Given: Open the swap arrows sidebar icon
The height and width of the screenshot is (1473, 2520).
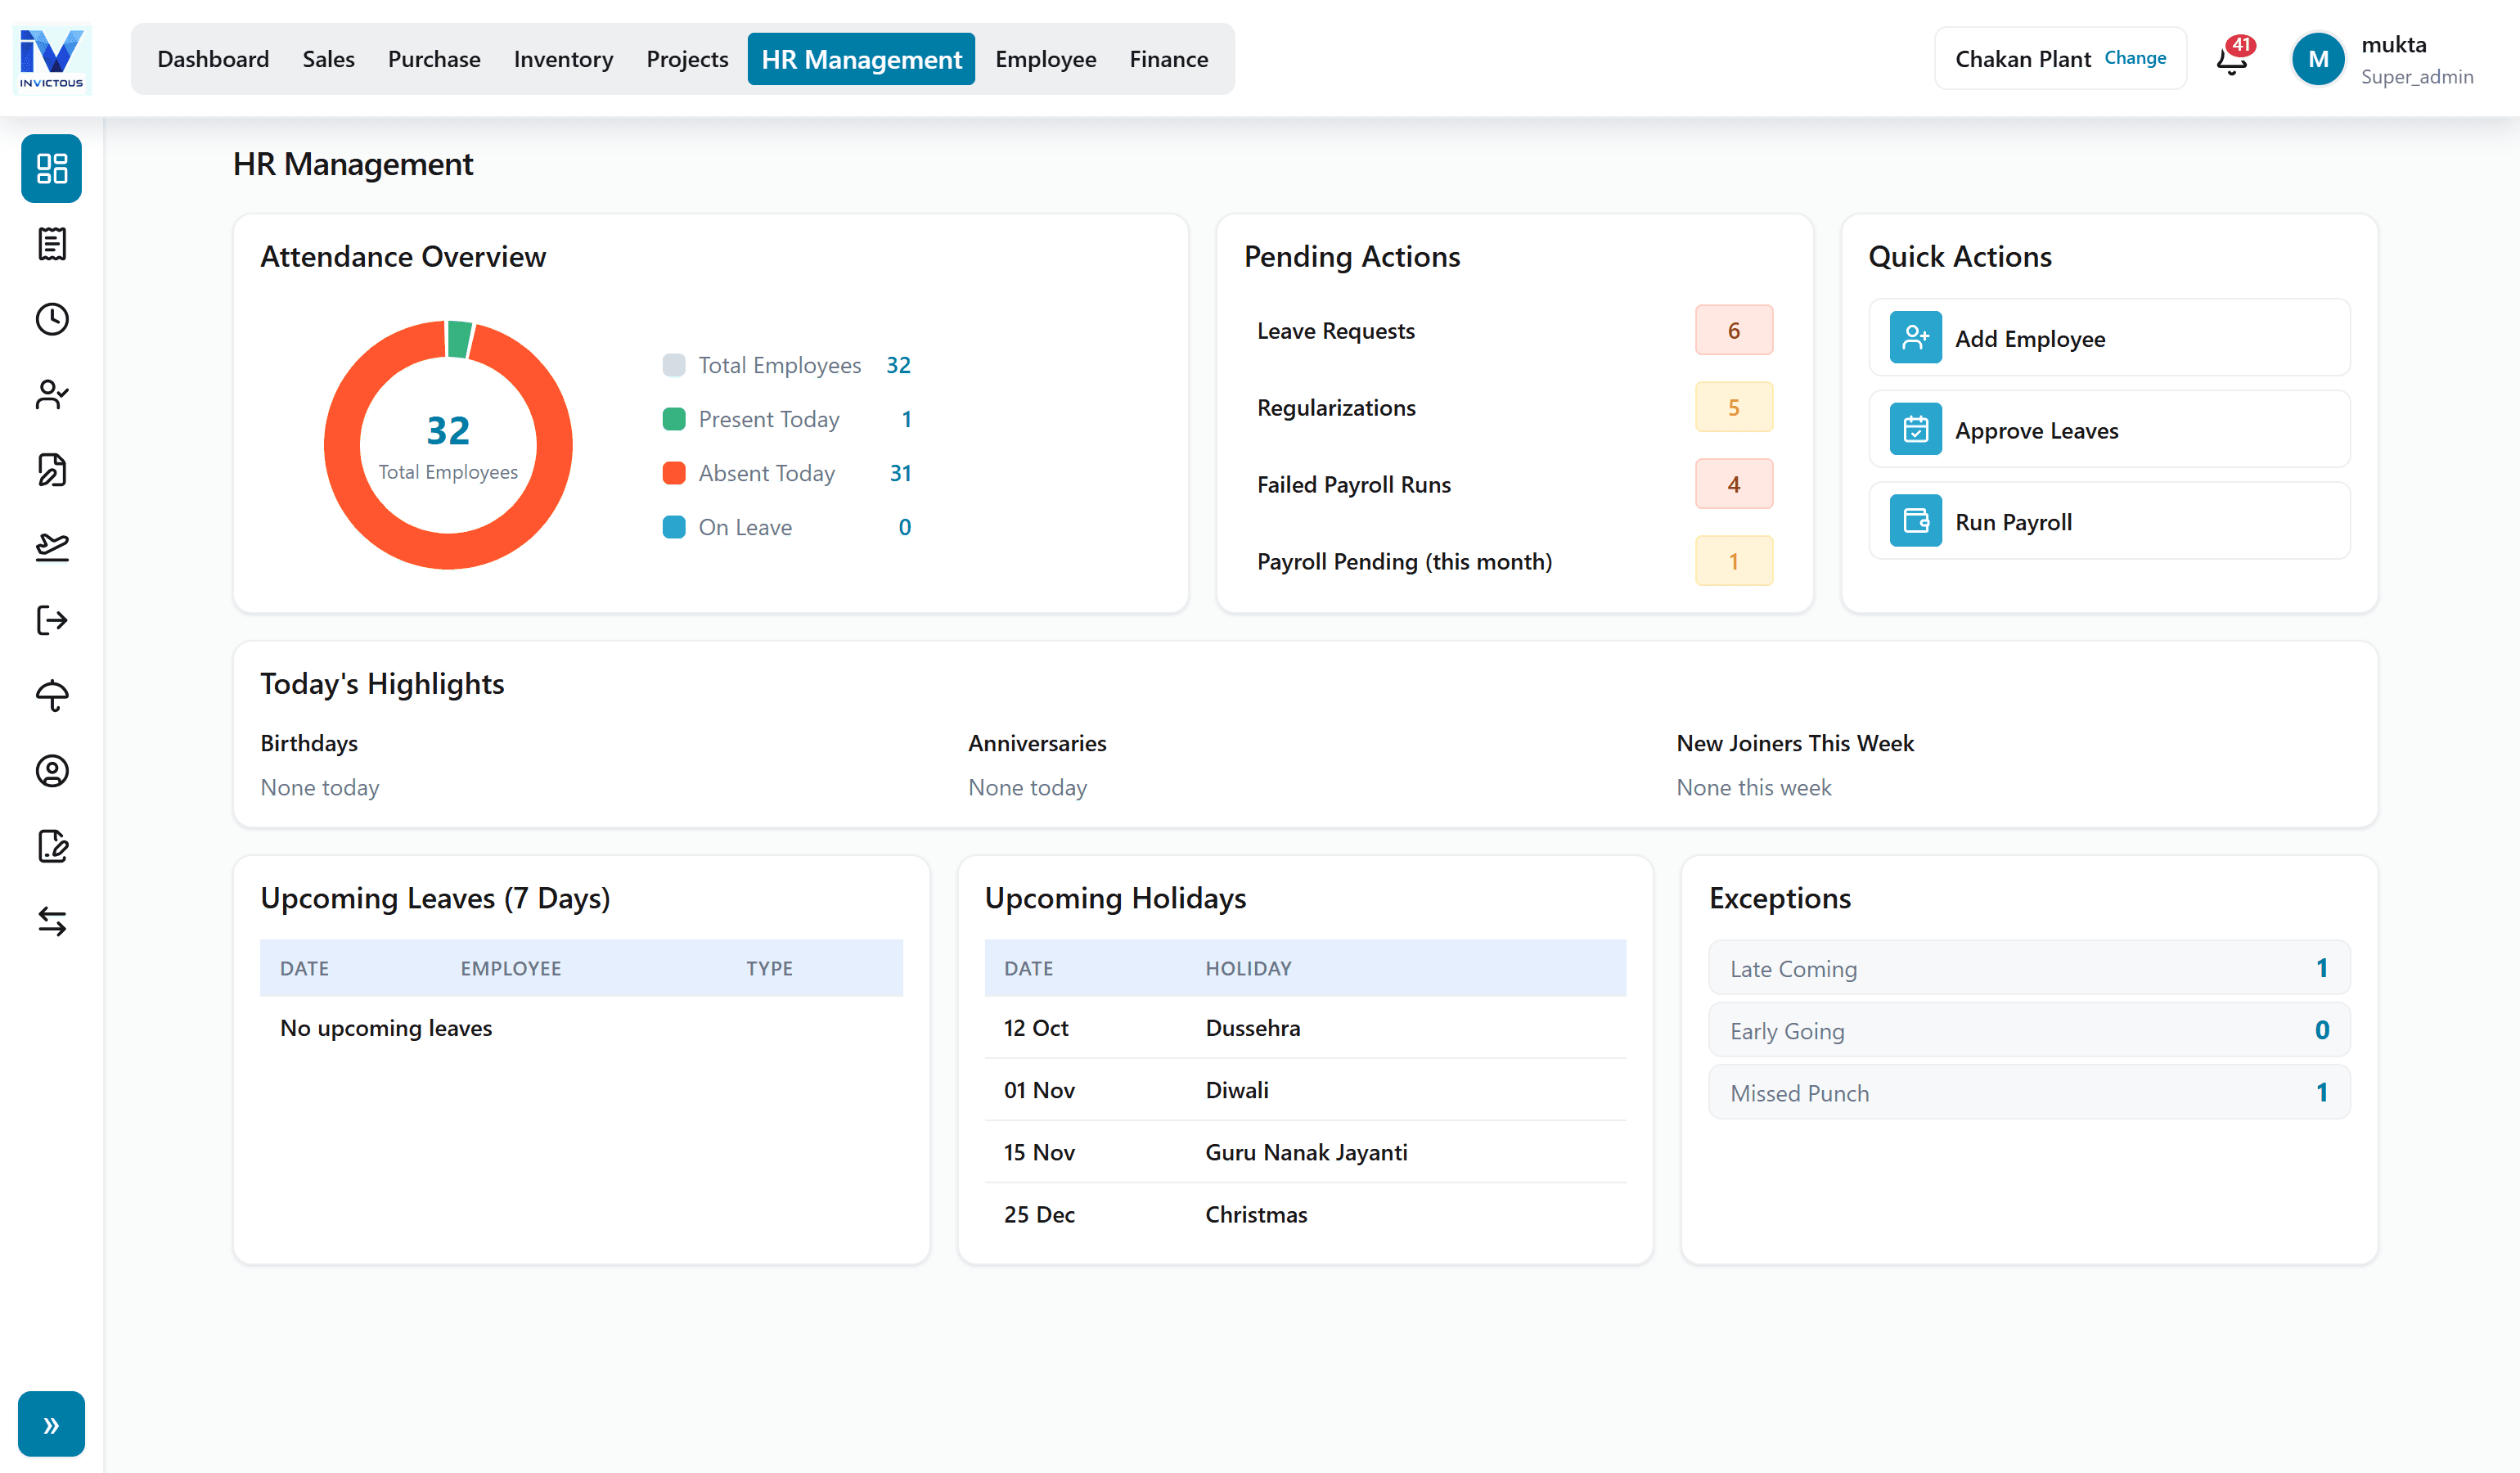Looking at the screenshot, I should [52, 921].
